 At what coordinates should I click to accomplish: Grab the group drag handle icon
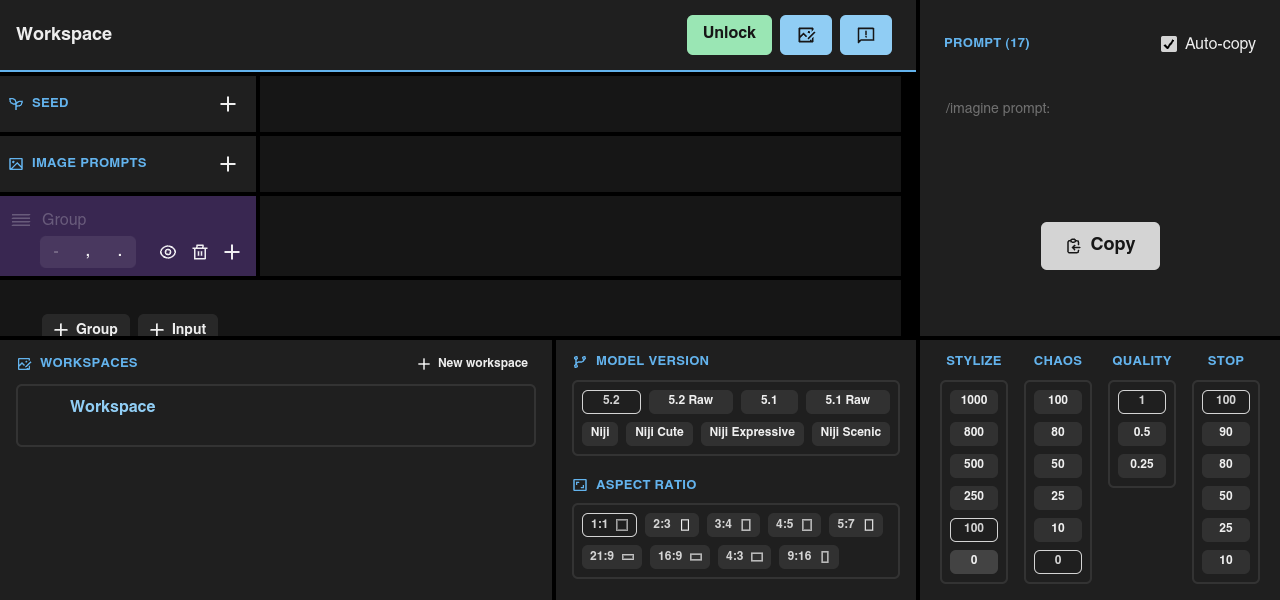click(21, 220)
